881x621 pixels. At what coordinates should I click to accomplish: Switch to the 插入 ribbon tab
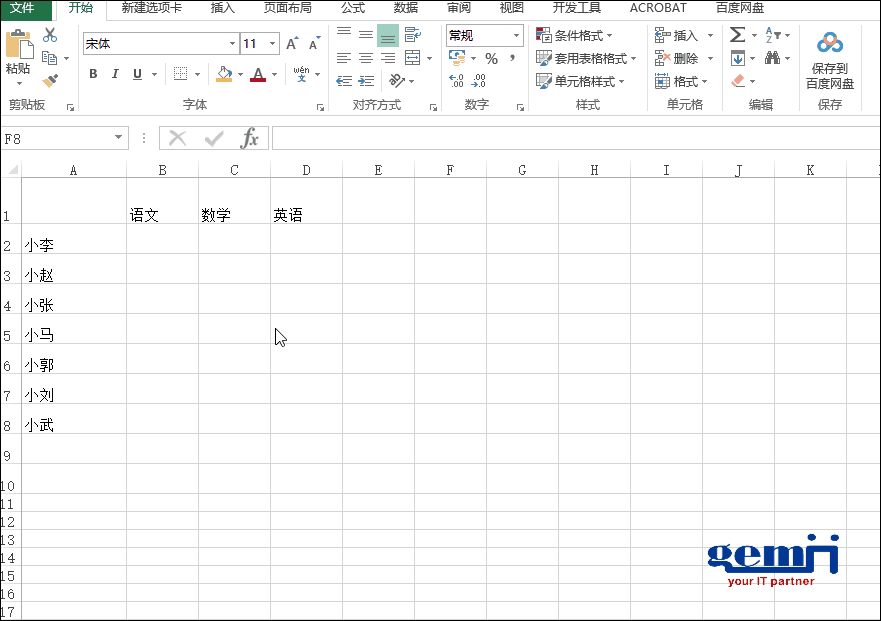pyautogui.click(x=222, y=9)
